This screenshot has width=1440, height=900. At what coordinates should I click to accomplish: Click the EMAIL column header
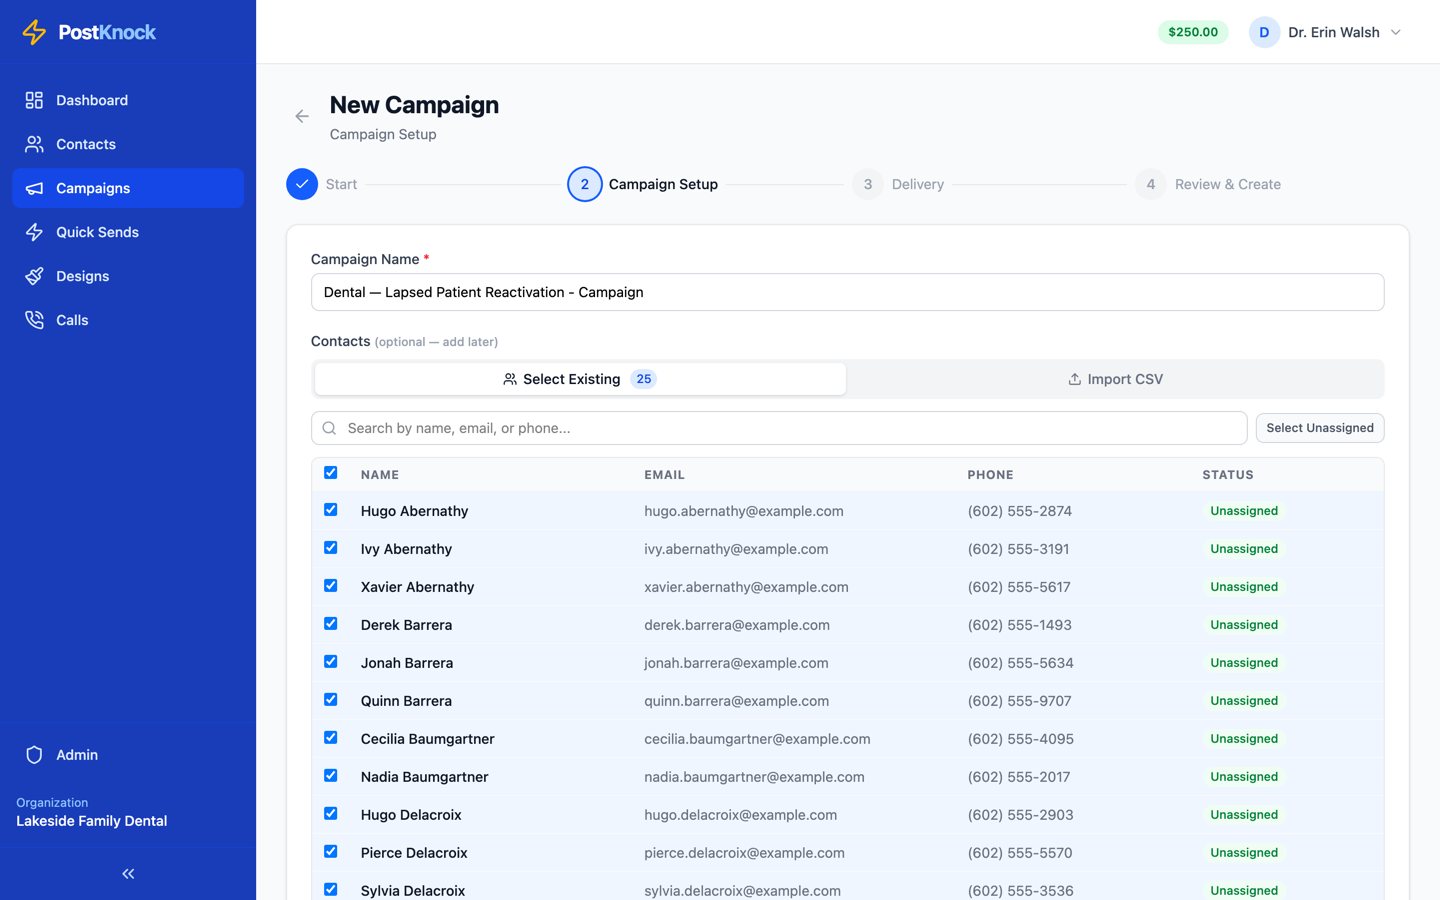click(664, 475)
